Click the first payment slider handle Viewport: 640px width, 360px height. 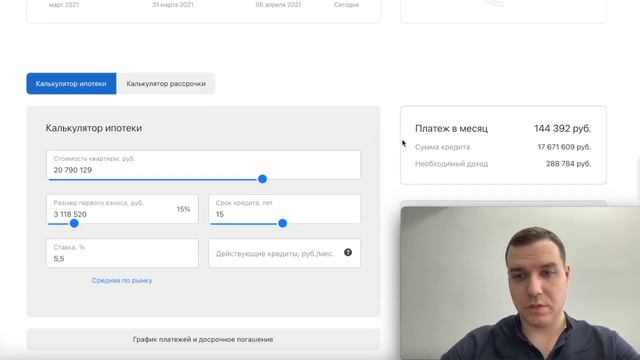[x=74, y=223]
